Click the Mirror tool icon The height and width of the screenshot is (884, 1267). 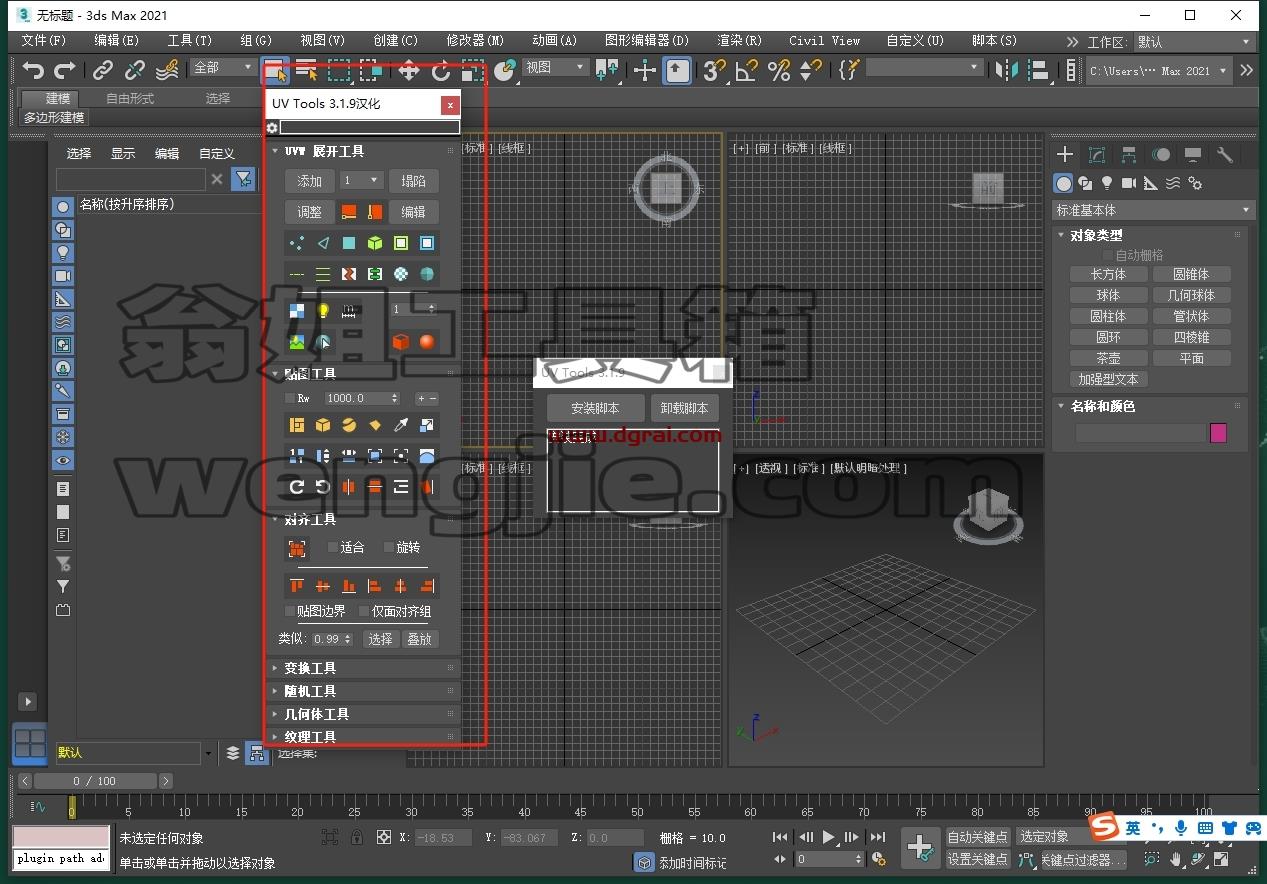(1007, 70)
